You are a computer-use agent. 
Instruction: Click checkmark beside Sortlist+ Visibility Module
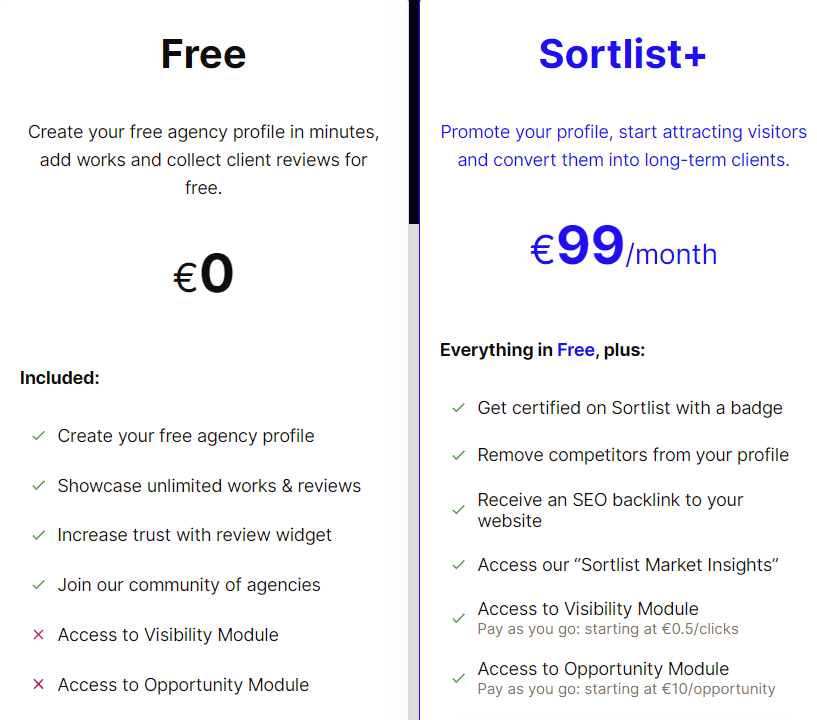pyautogui.click(x=459, y=618)
